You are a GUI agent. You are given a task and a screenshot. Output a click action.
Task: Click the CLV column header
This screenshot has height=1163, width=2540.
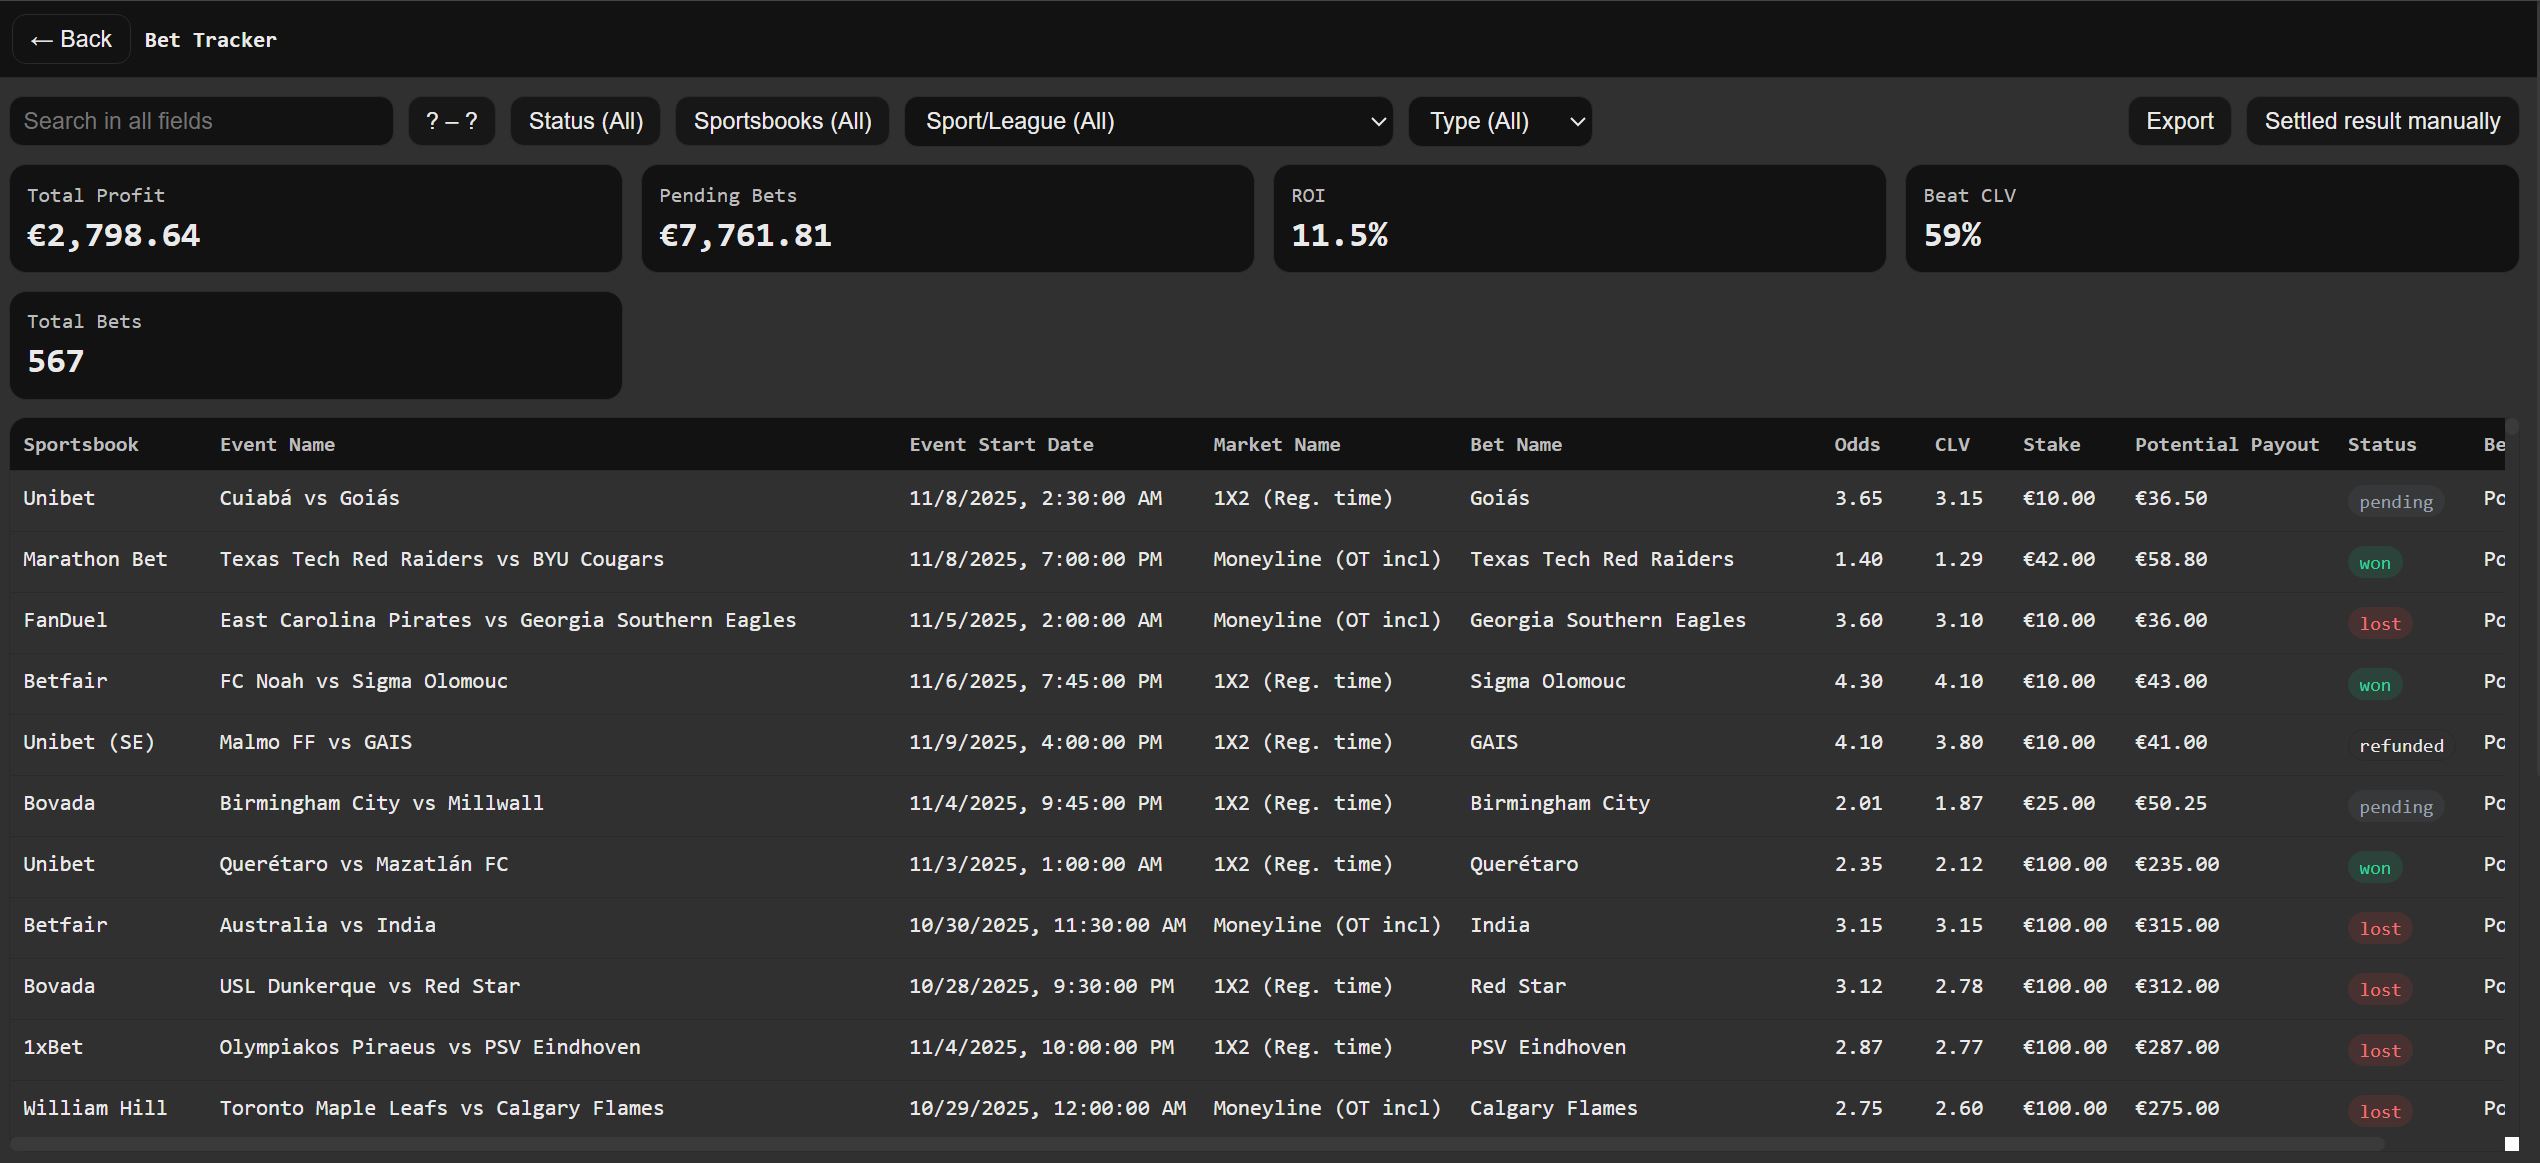(1951, 445)
